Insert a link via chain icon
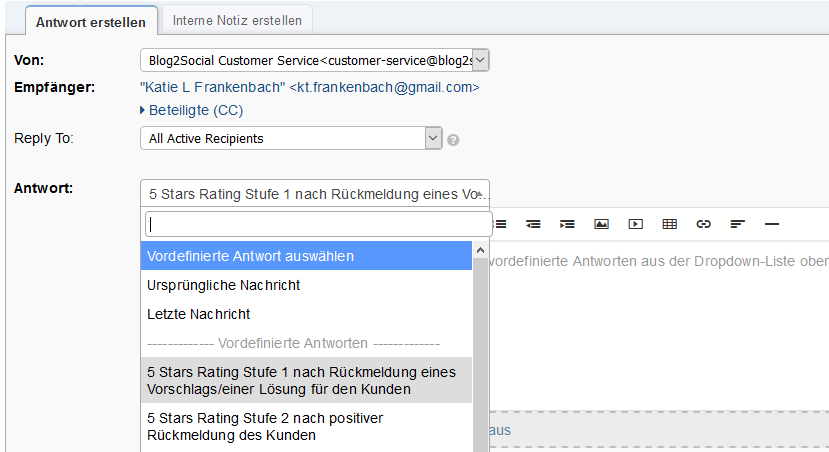The height and width of the screenshot is (452, 829). [704, 224]
